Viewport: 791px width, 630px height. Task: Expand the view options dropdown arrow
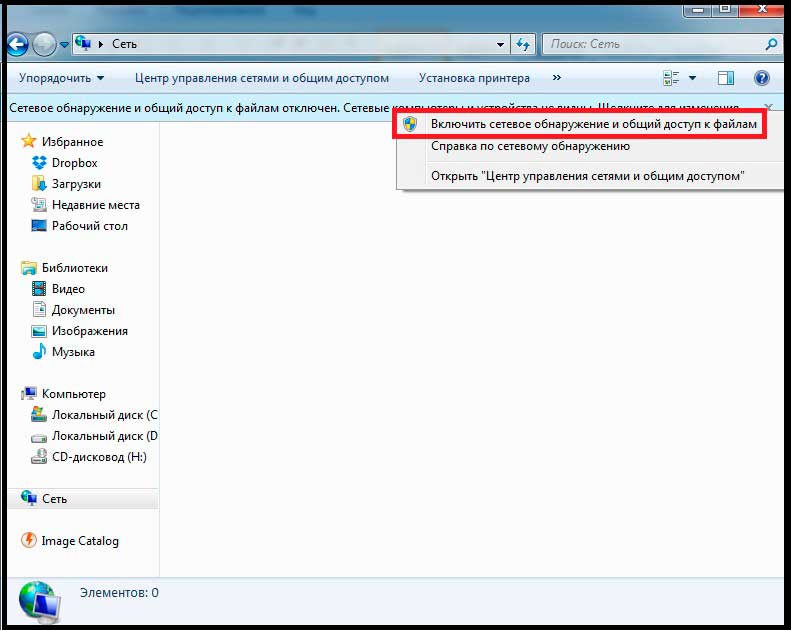[692, 78]
